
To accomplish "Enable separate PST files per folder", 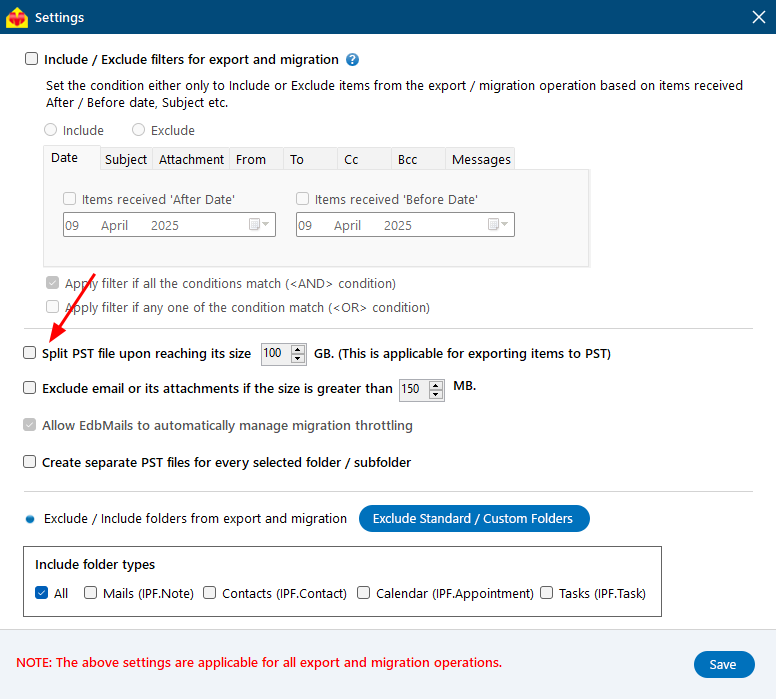I will pos(30,462).
